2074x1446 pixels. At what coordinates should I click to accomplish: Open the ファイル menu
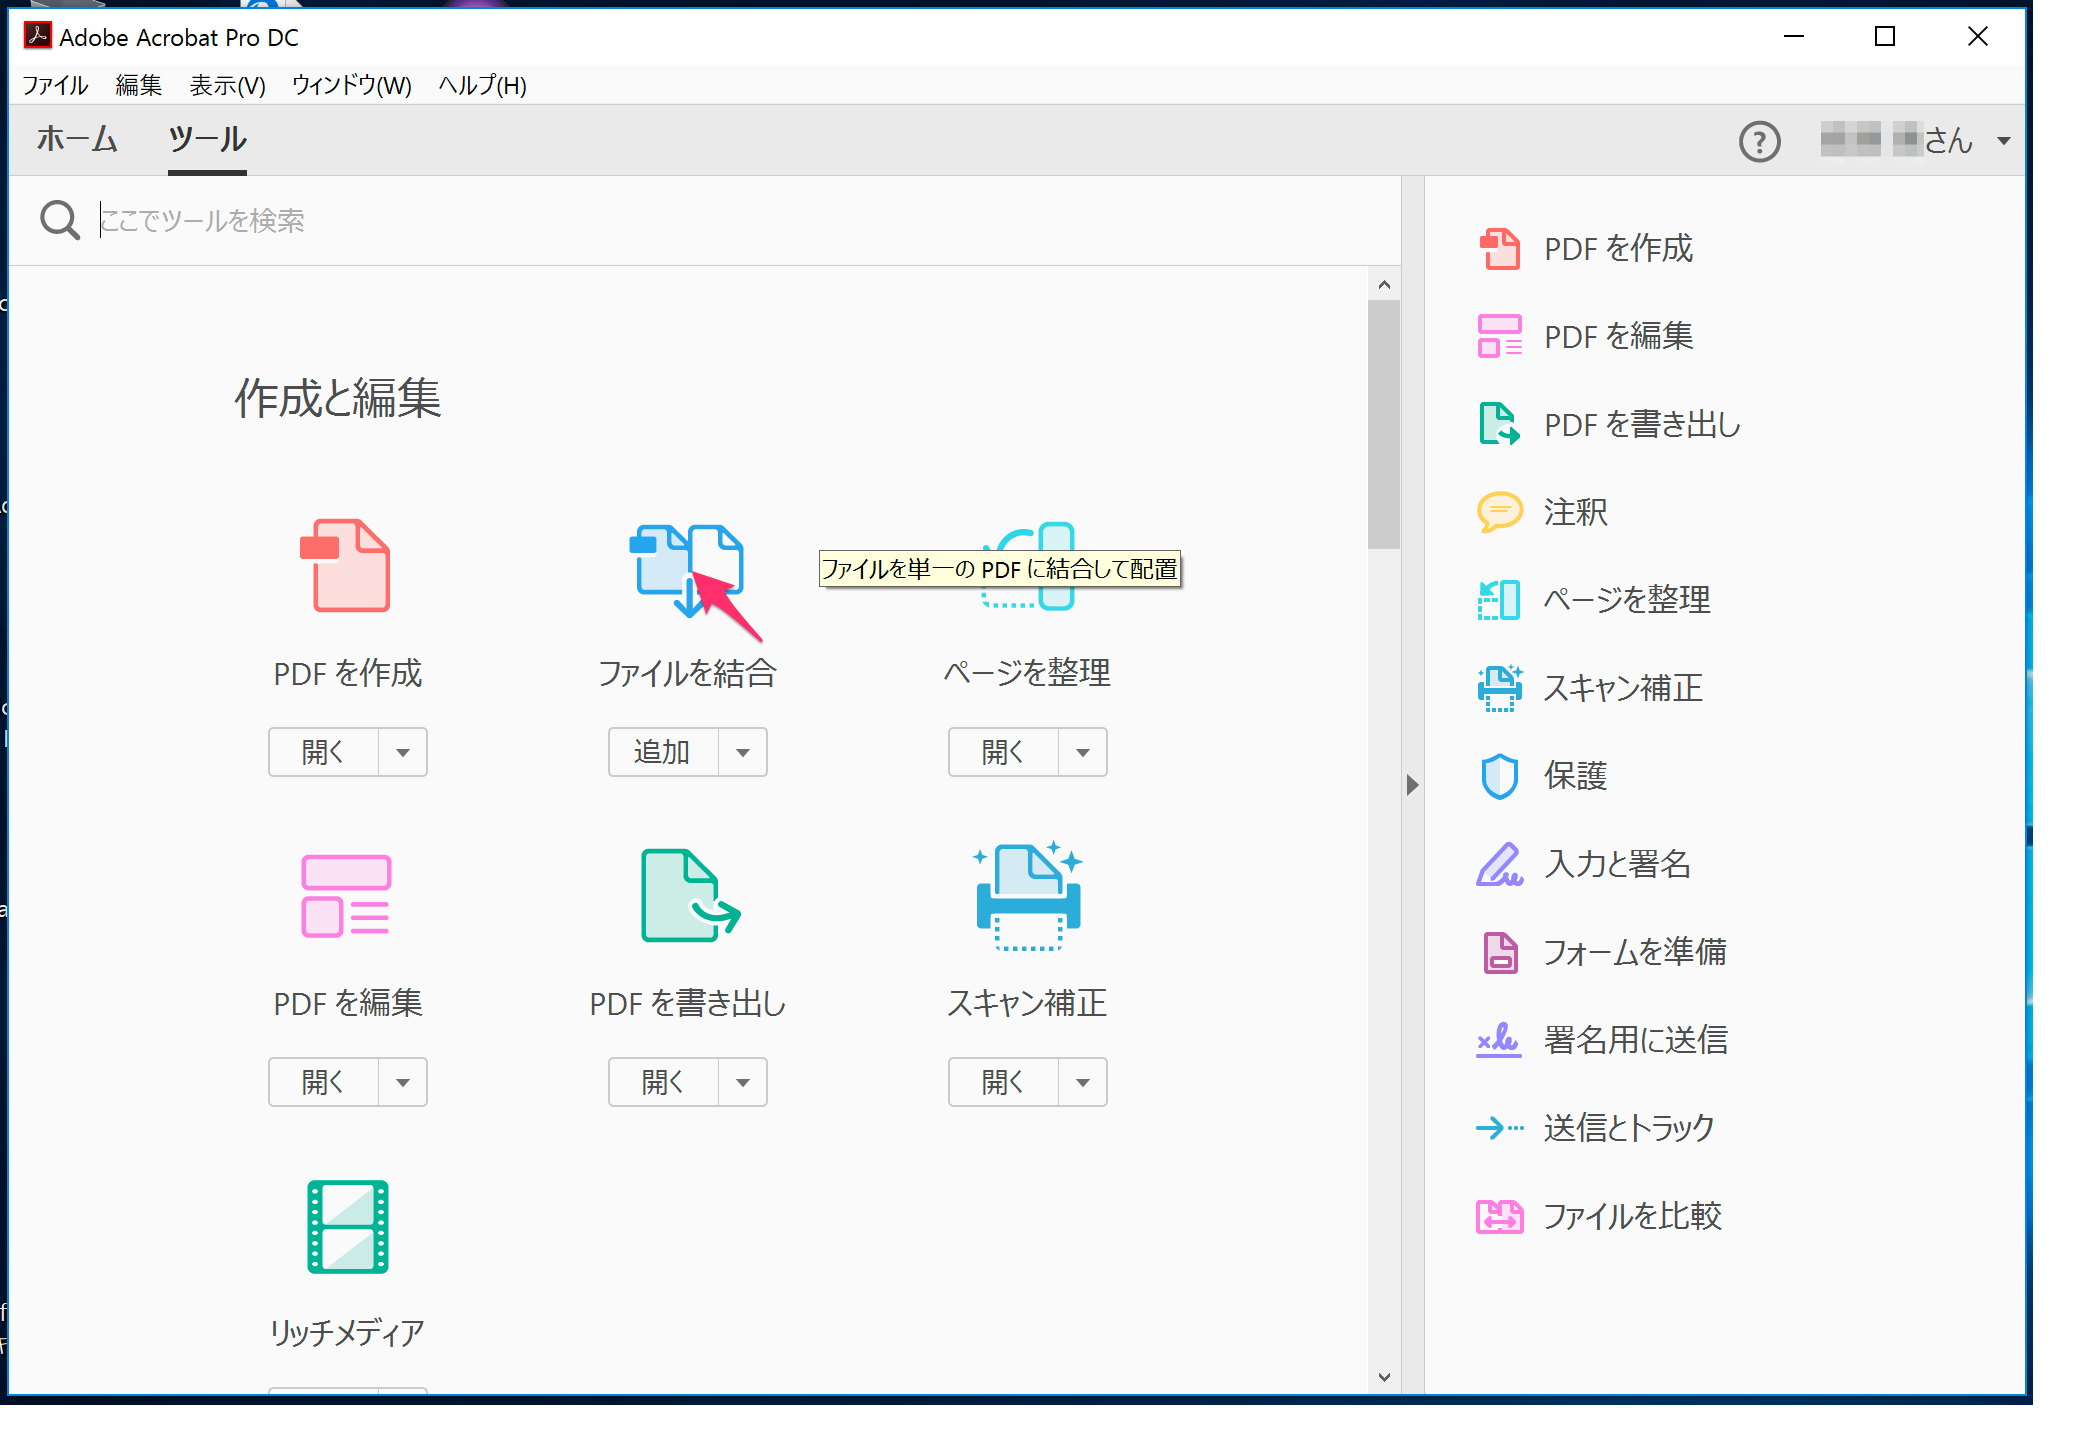[56, 85]
